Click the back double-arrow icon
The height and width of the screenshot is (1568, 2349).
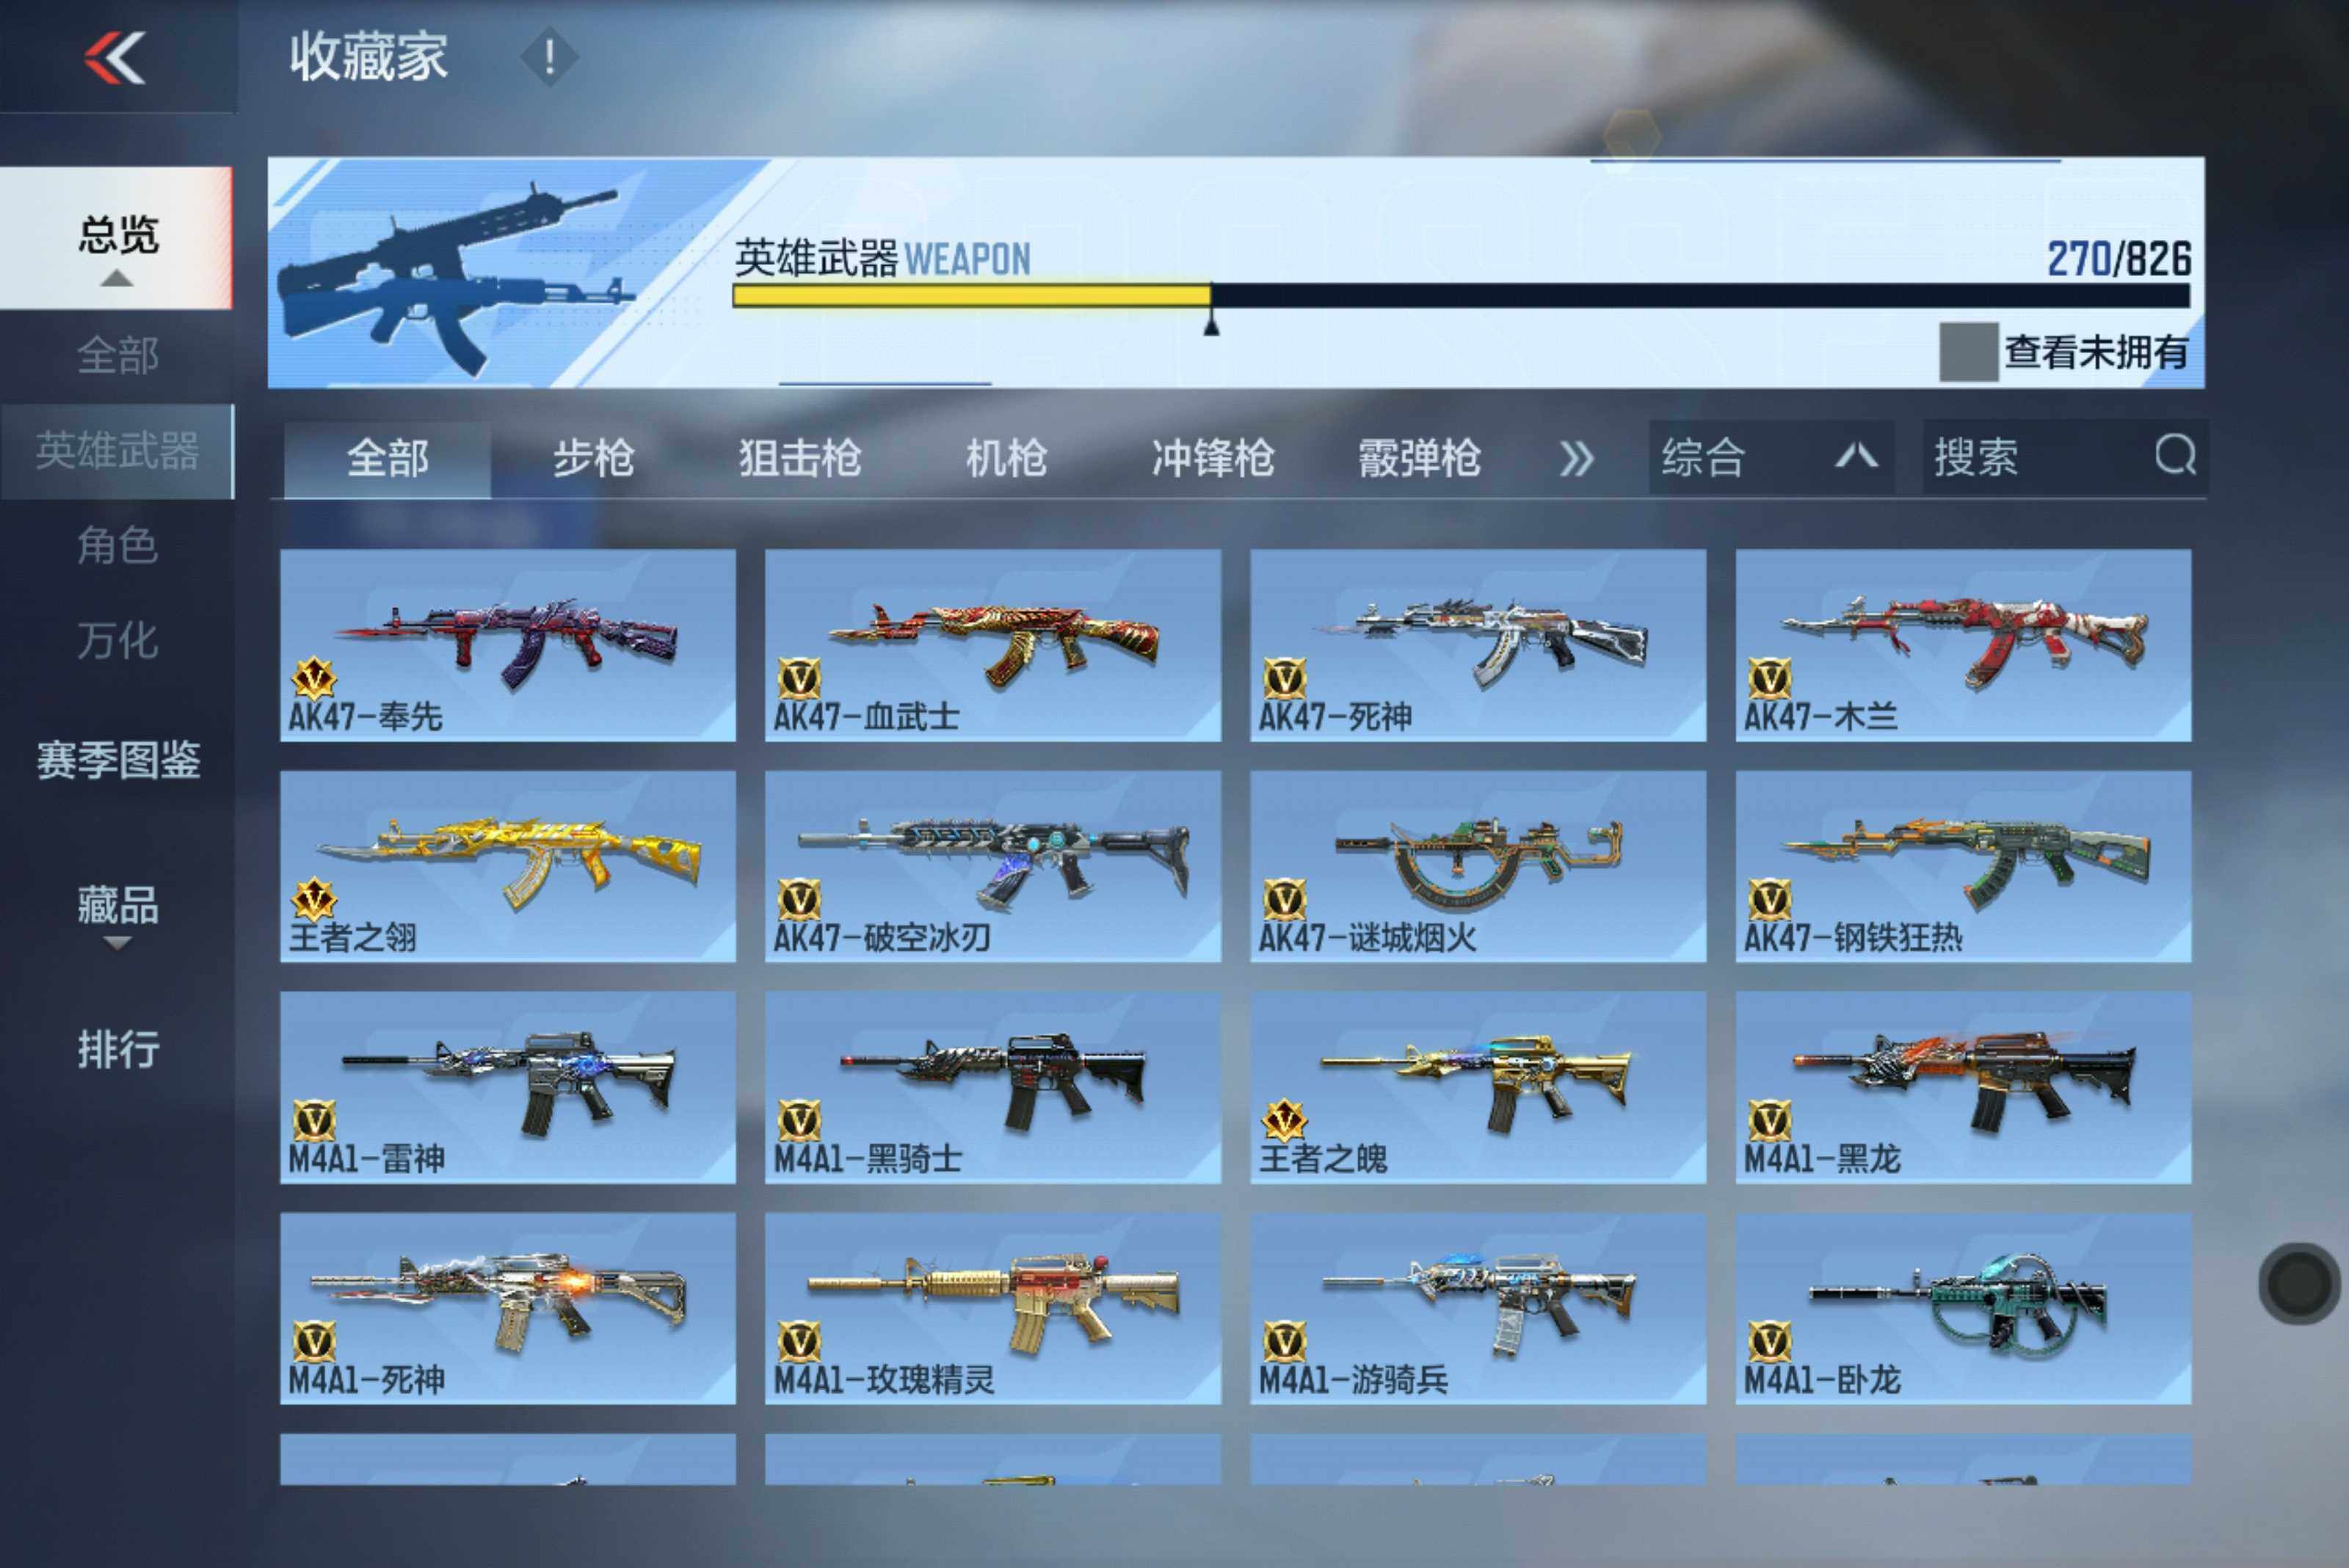[115, 57]
